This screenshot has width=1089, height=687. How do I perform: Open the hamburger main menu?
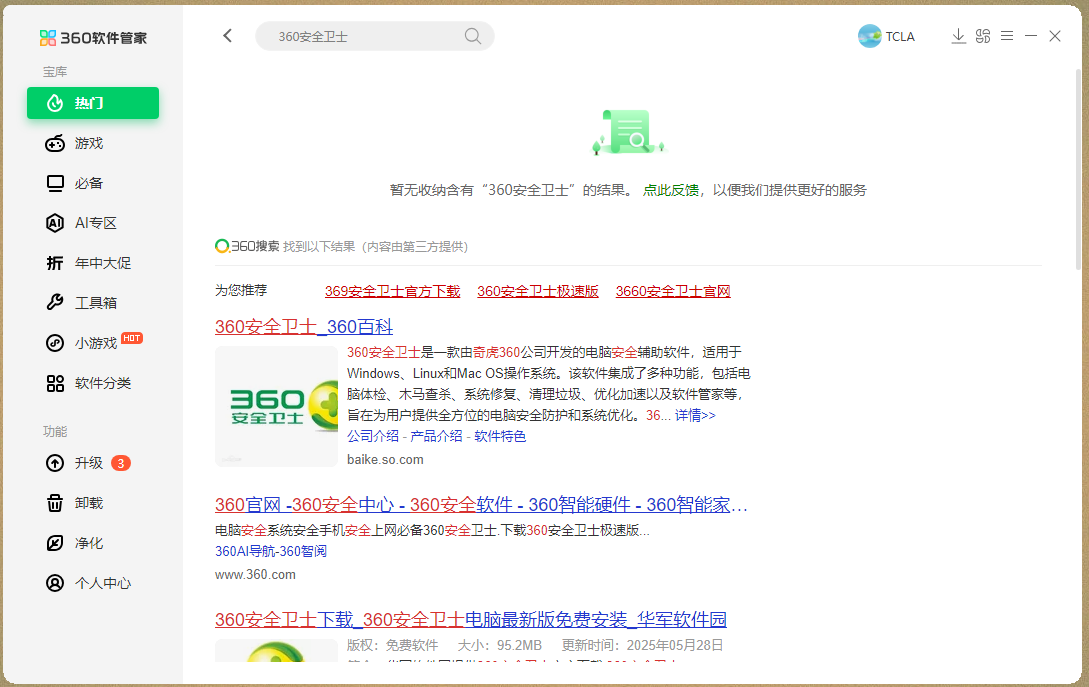[1006, 35]
